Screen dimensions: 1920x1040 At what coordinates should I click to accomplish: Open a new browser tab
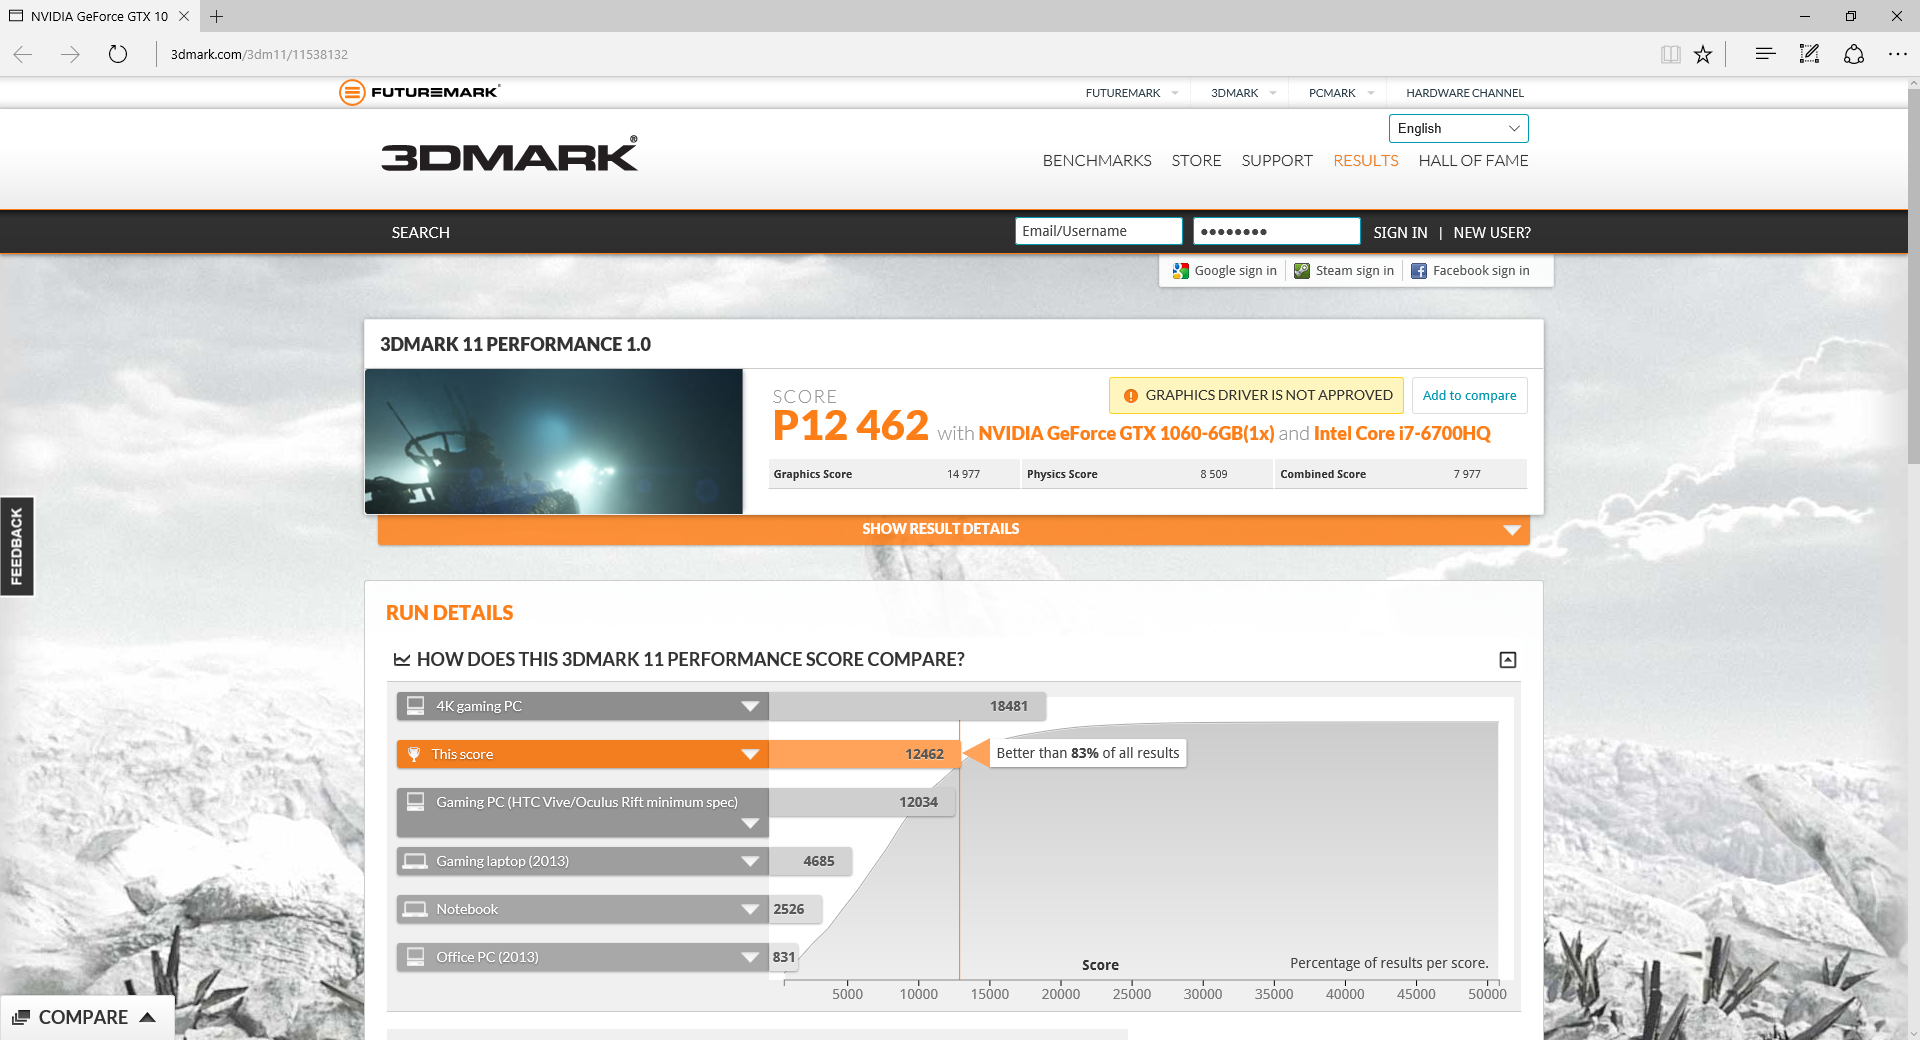[216, 16]
